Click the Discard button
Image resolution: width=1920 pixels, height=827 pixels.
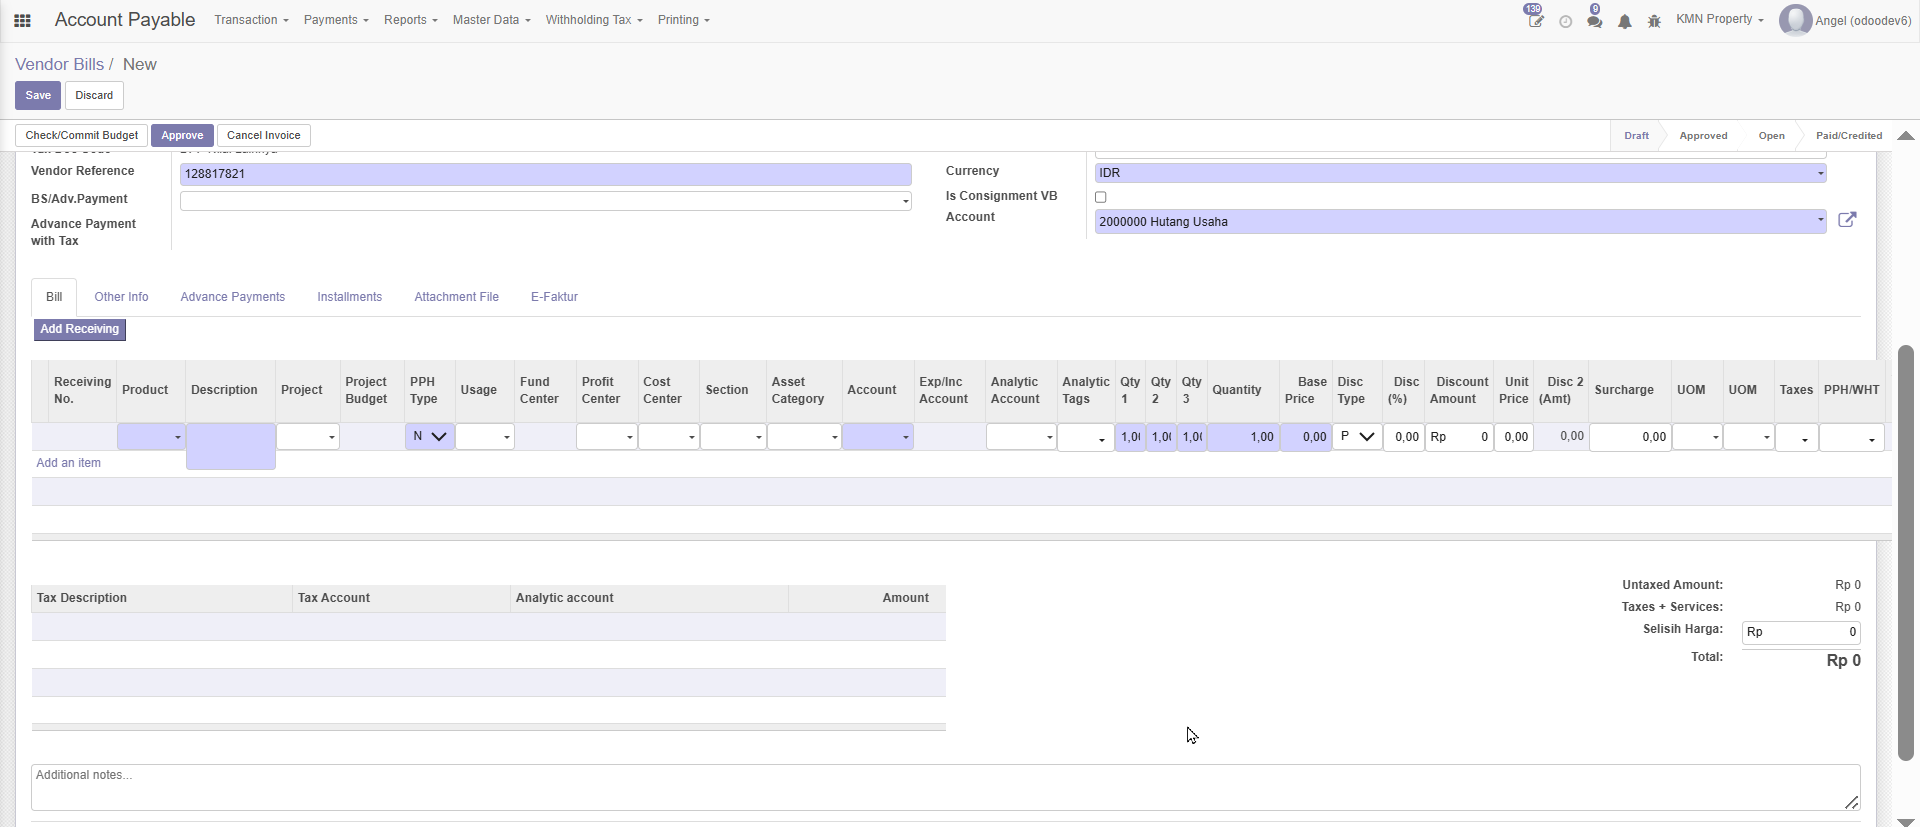(94, 96)
